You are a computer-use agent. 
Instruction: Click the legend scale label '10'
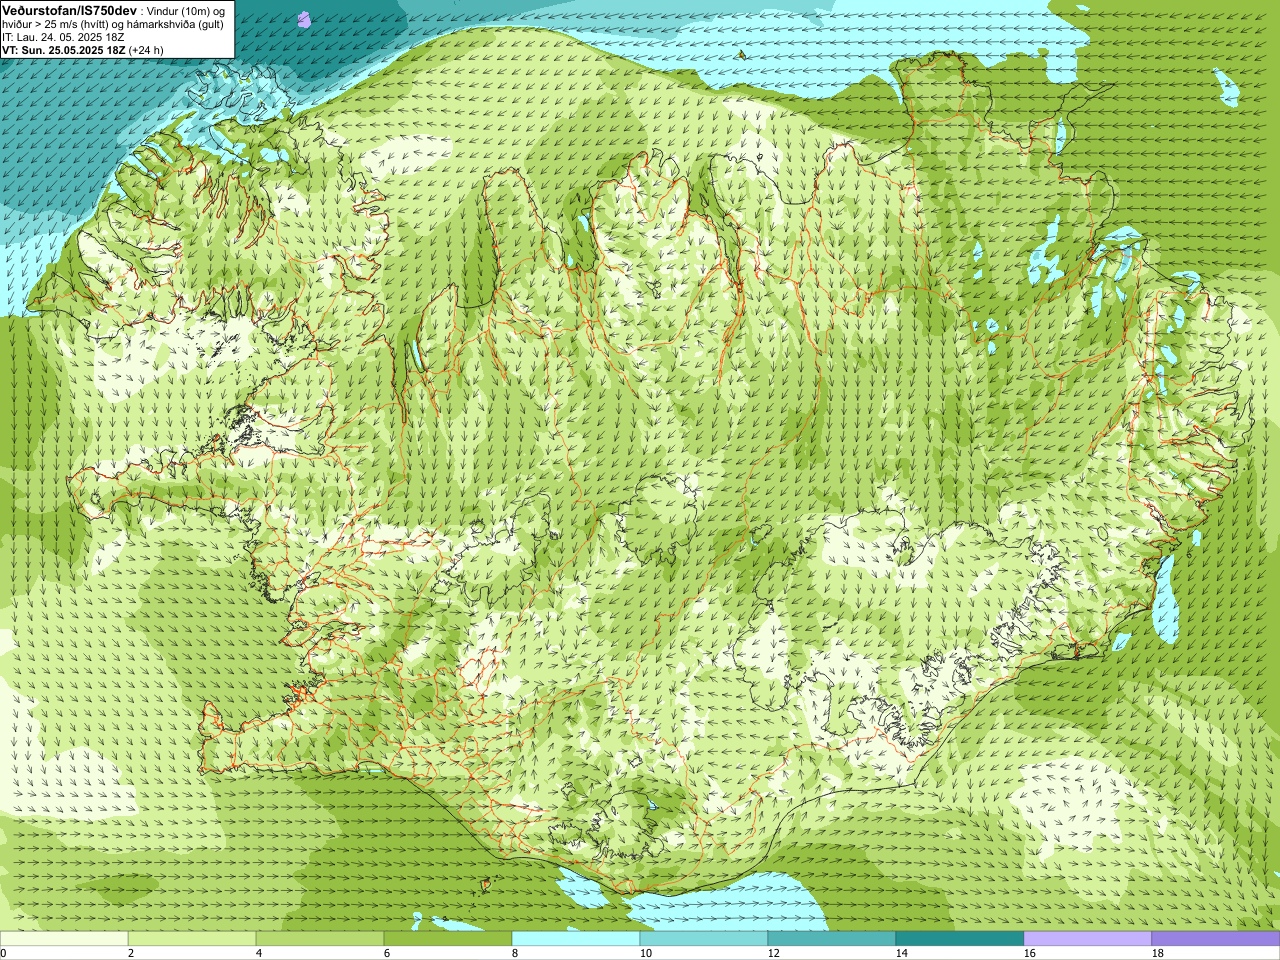tap(646, 953)
